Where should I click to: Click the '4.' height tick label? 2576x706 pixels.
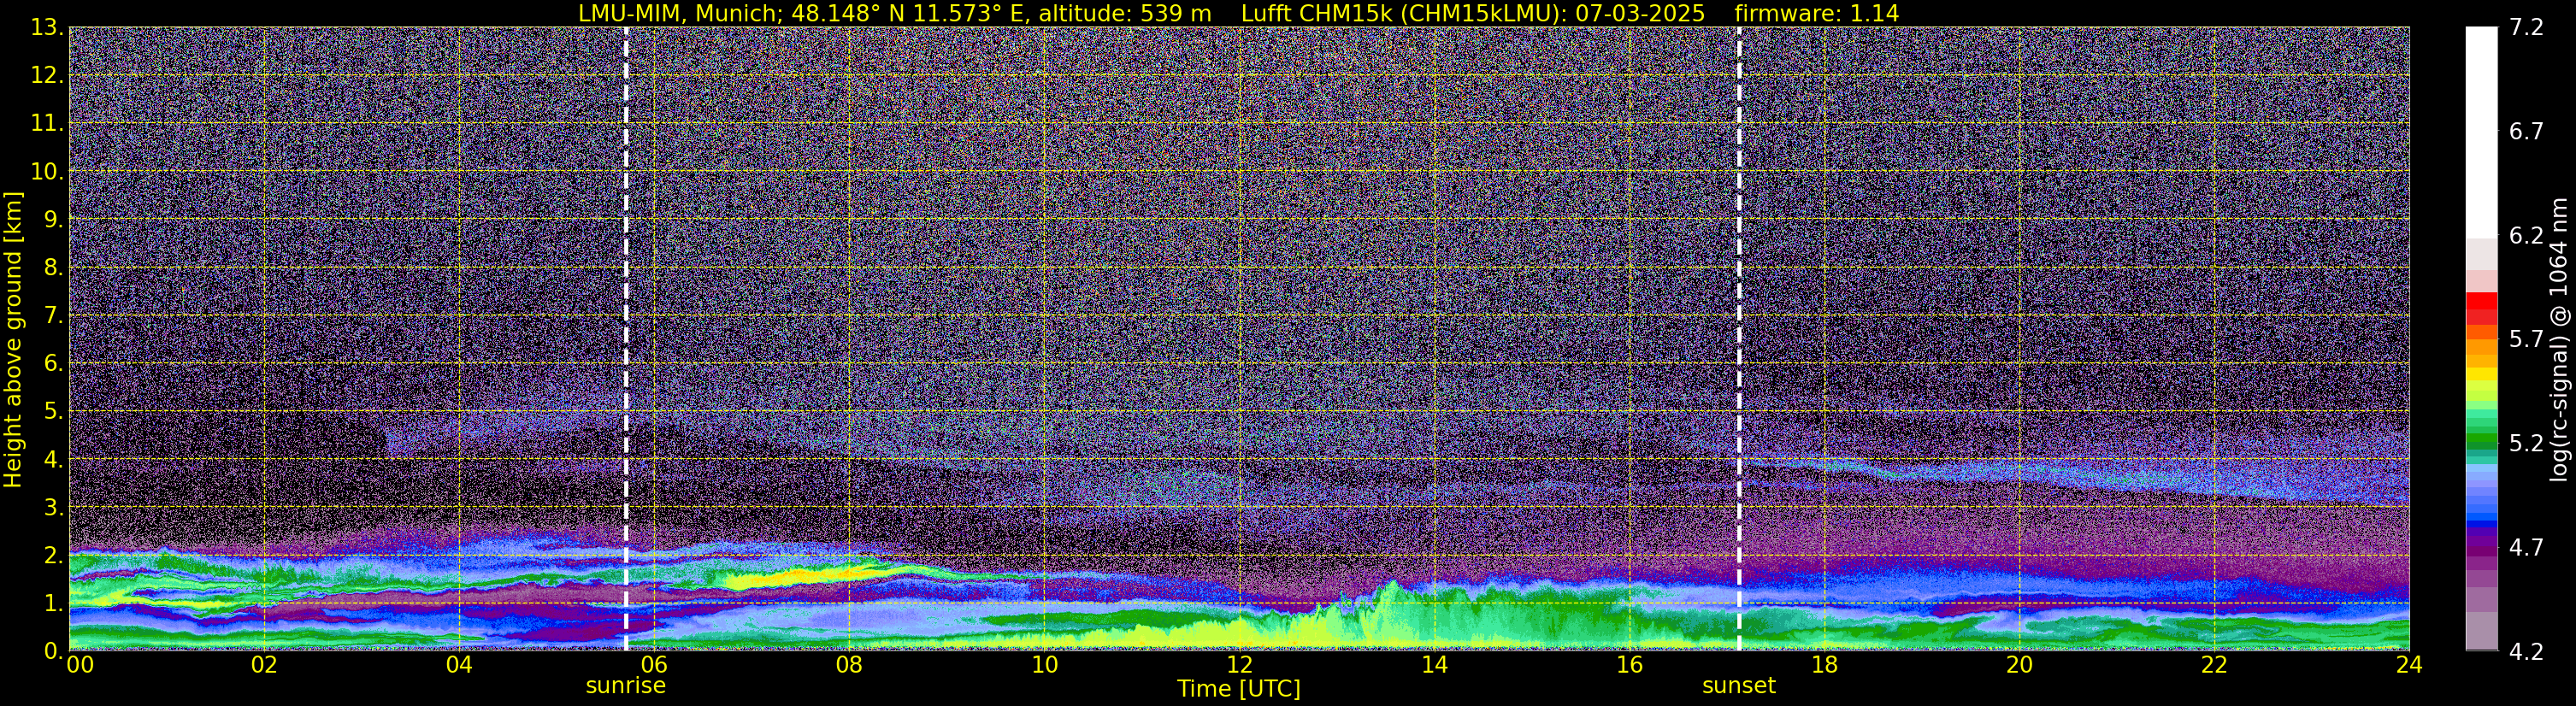coord(54,459)
